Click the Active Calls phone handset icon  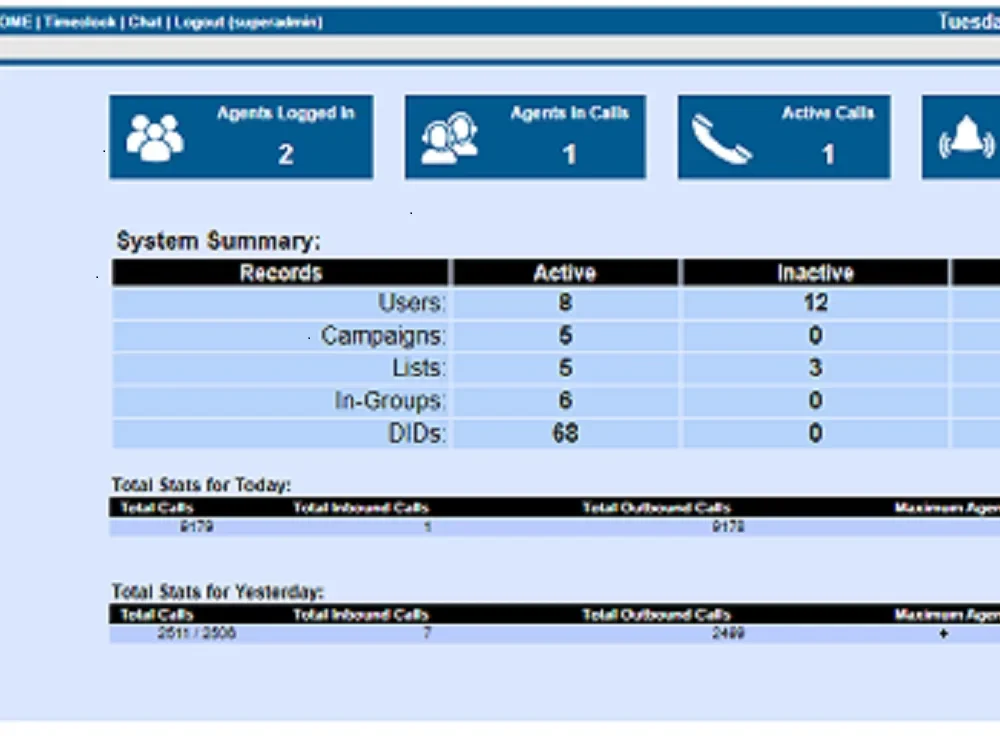point(722,139)
